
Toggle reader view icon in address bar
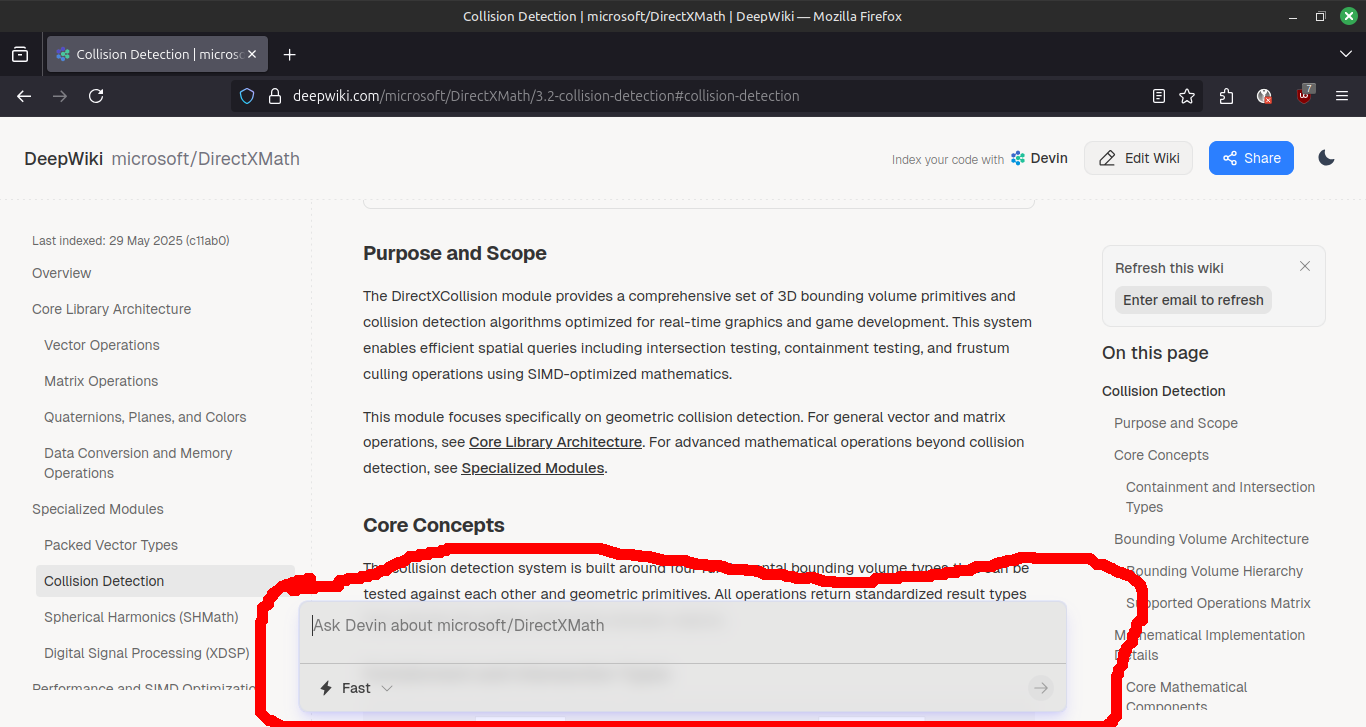pyautogui.click(x=1158, y=96)
